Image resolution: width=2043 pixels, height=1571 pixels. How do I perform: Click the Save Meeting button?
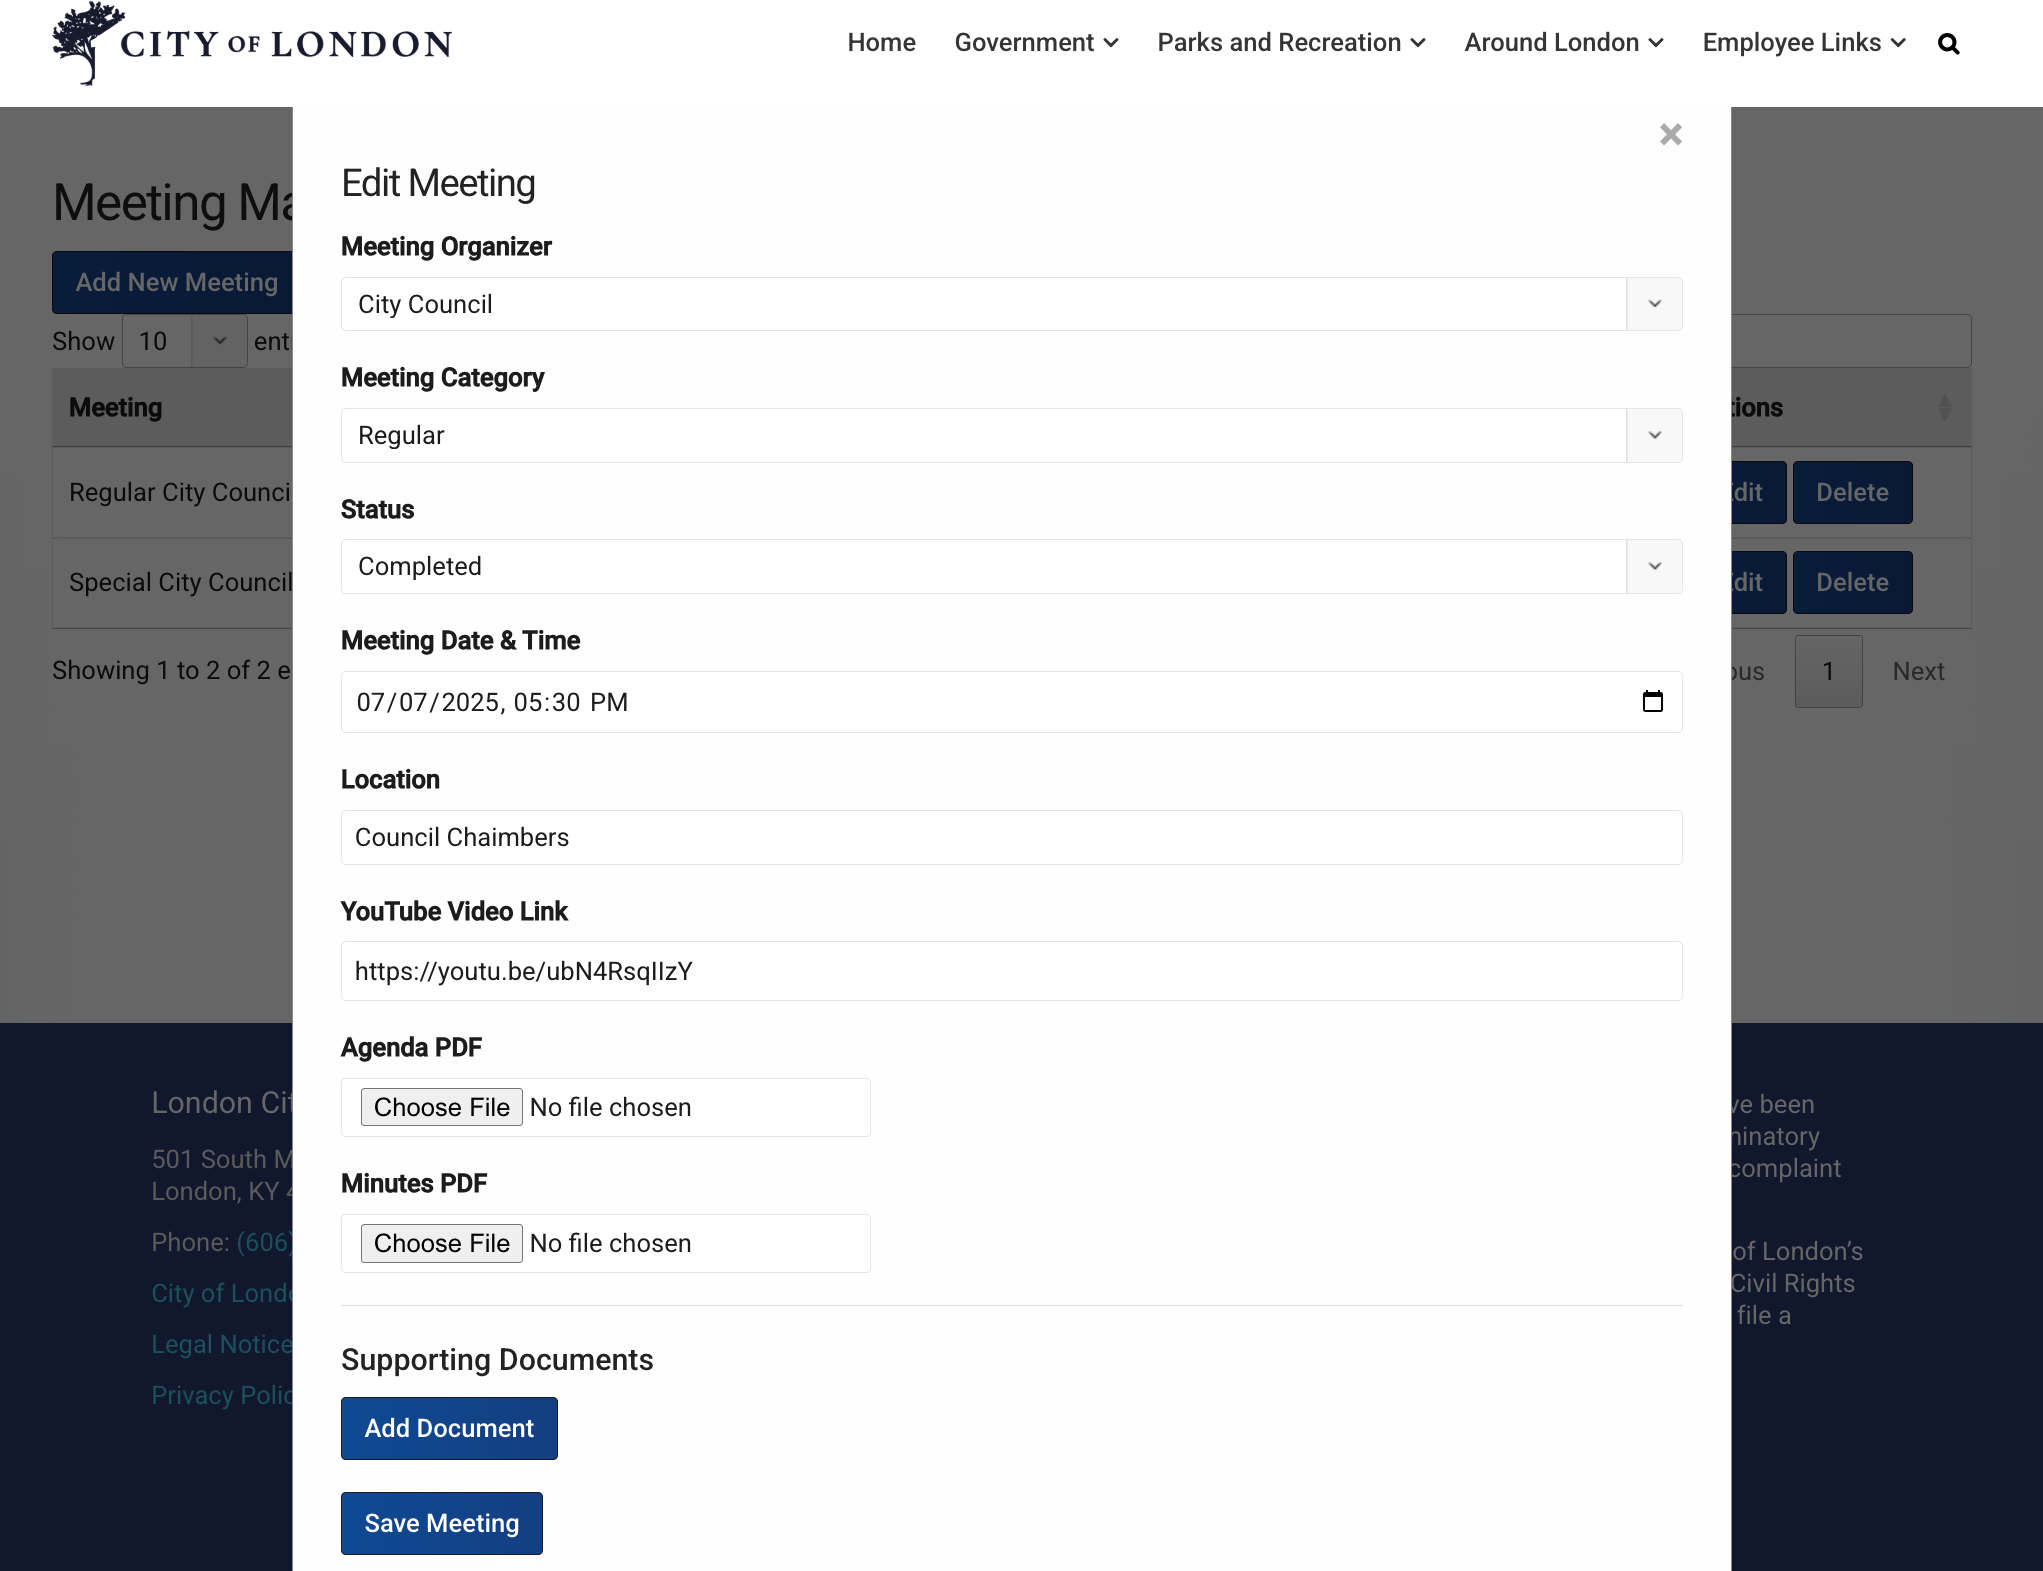[441, 1523]
